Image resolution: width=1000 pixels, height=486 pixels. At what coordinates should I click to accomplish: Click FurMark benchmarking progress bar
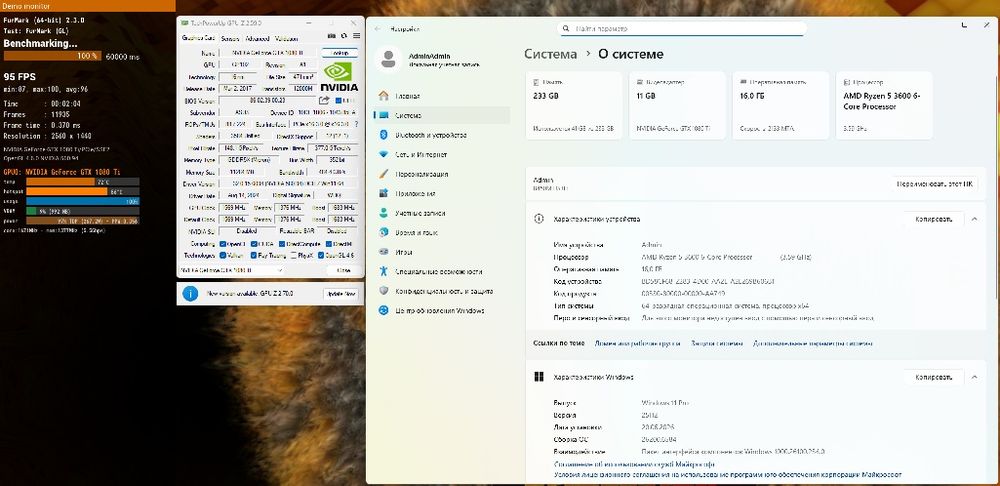52,56
